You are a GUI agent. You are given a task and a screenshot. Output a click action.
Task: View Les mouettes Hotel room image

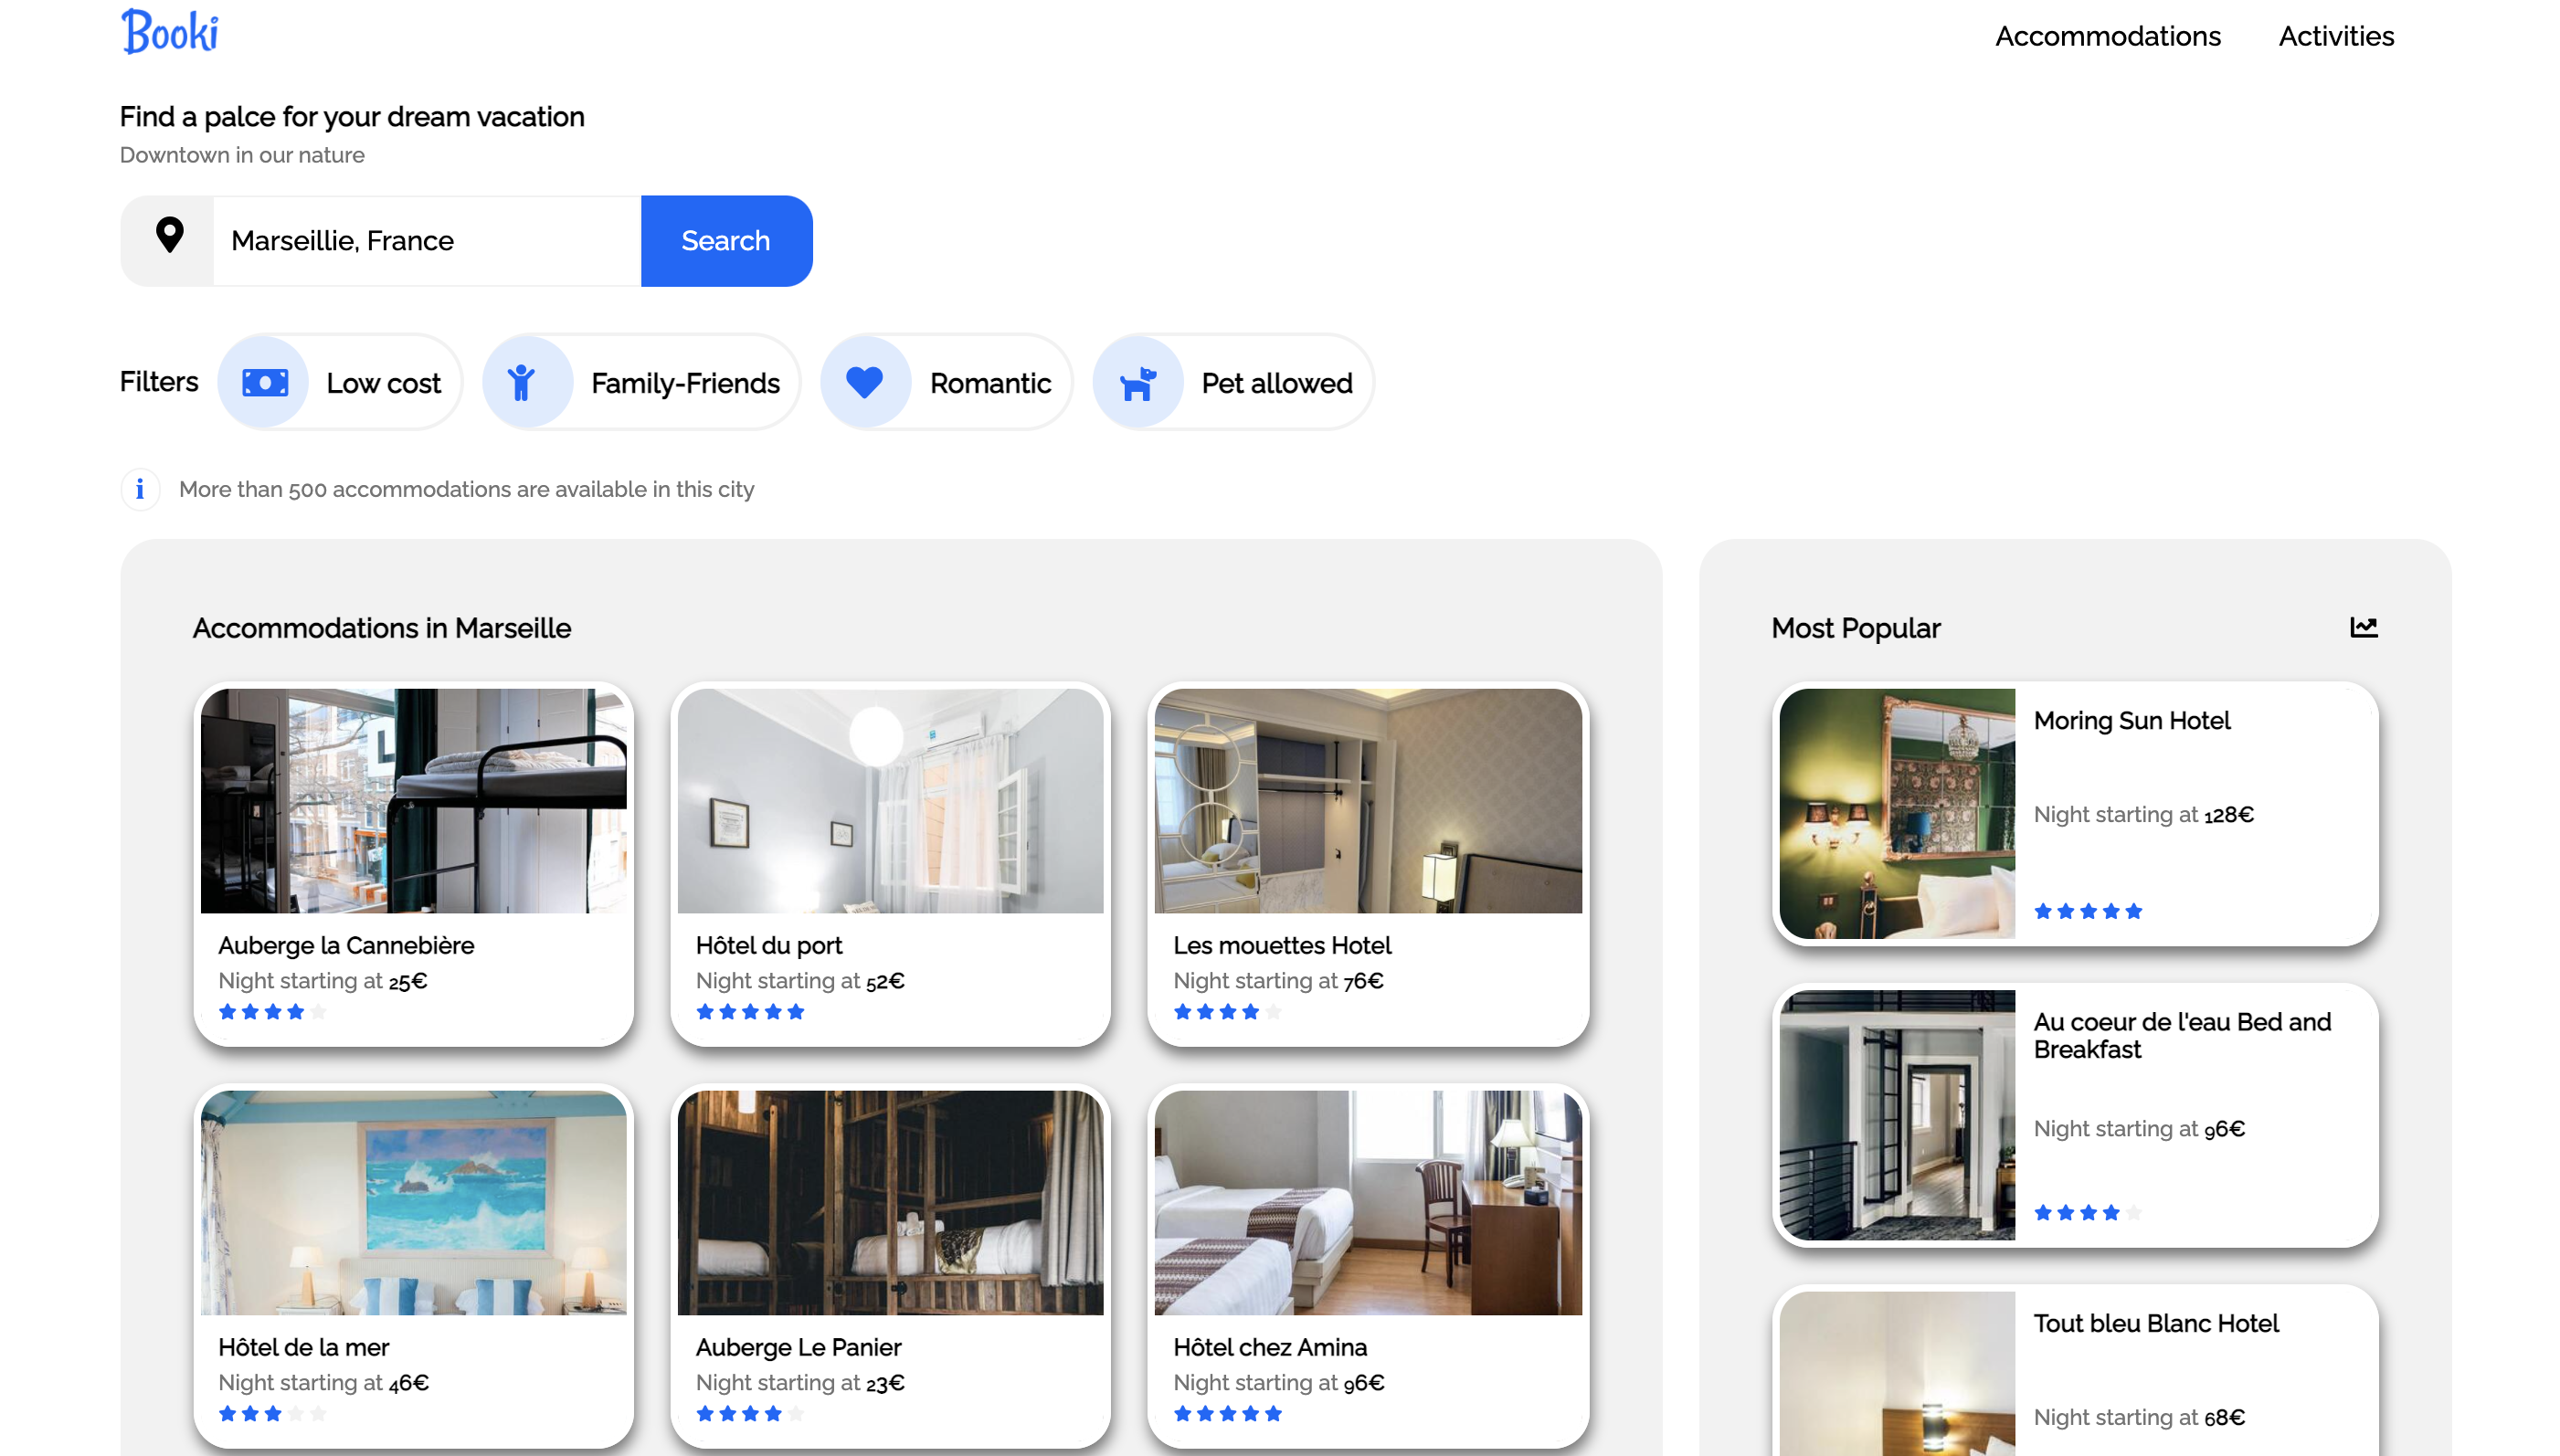pos(1367,800)
